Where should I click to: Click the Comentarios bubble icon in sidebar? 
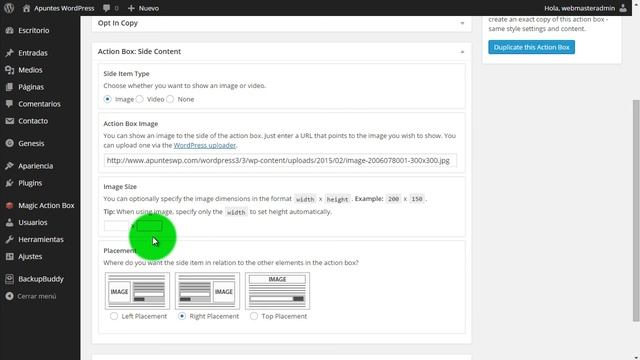[x=10, y=104]
